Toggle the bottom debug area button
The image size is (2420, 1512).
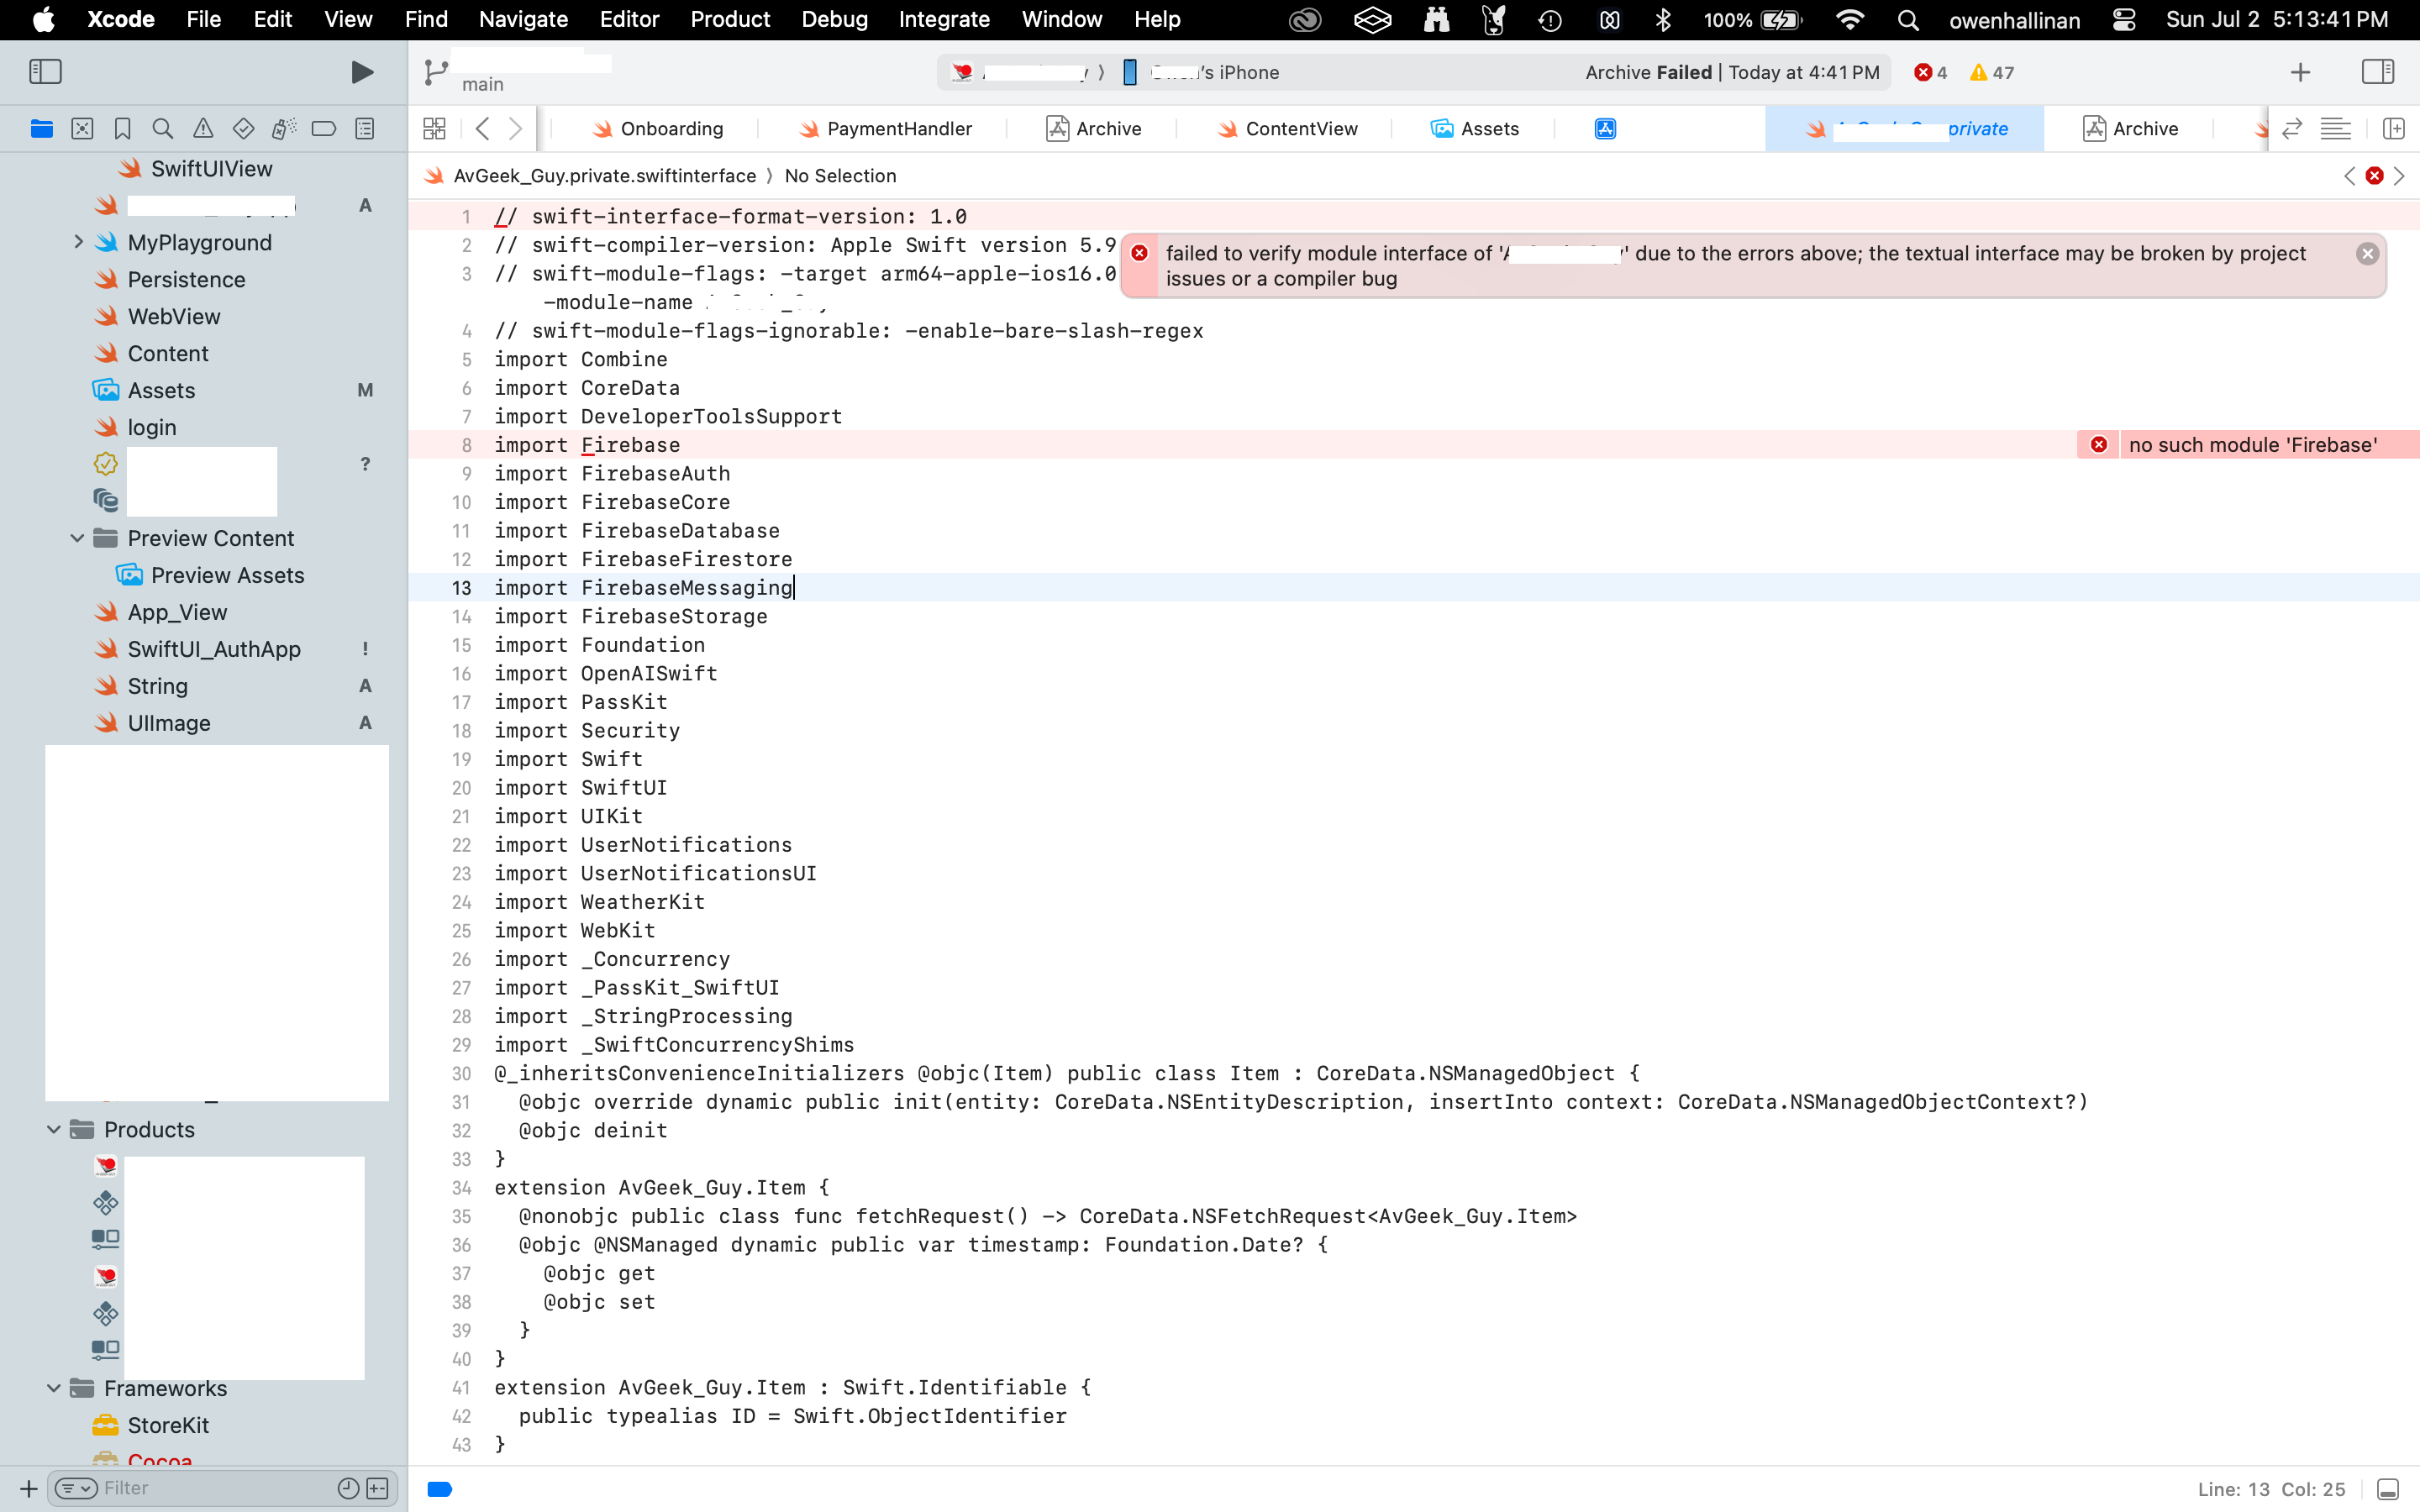[x=2387, y=1489]
